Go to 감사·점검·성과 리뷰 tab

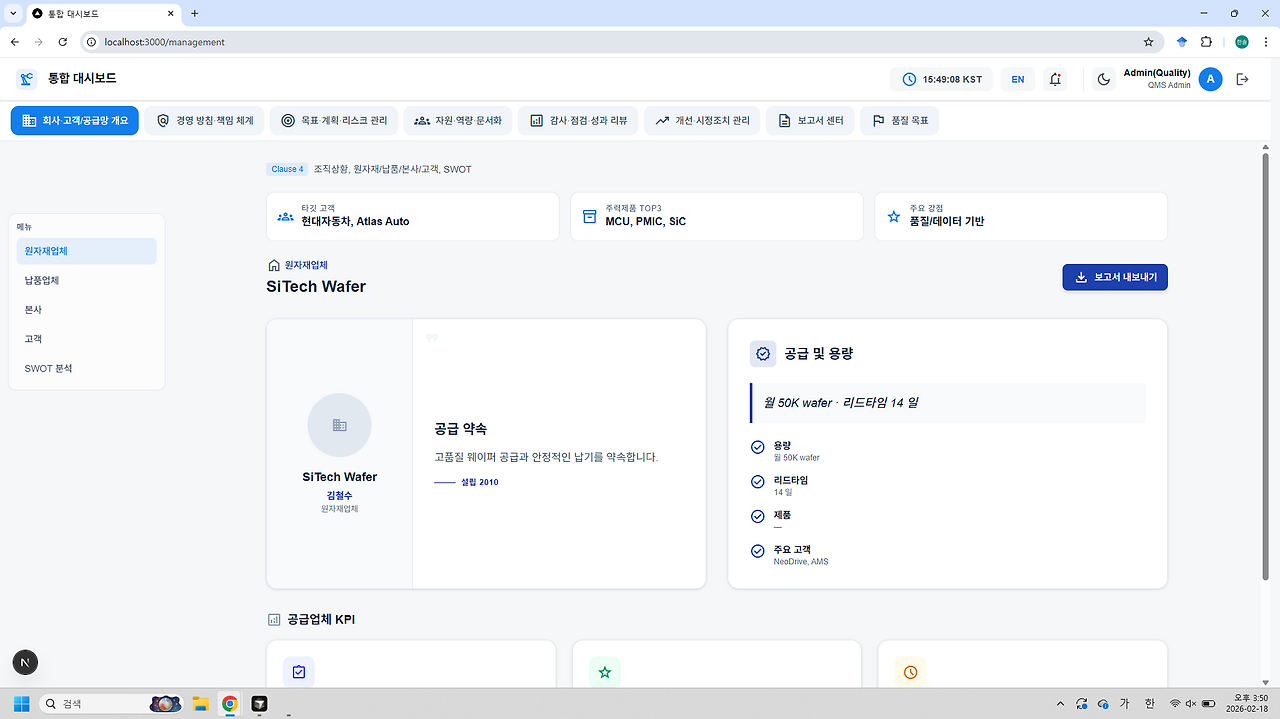click(579, 120)
